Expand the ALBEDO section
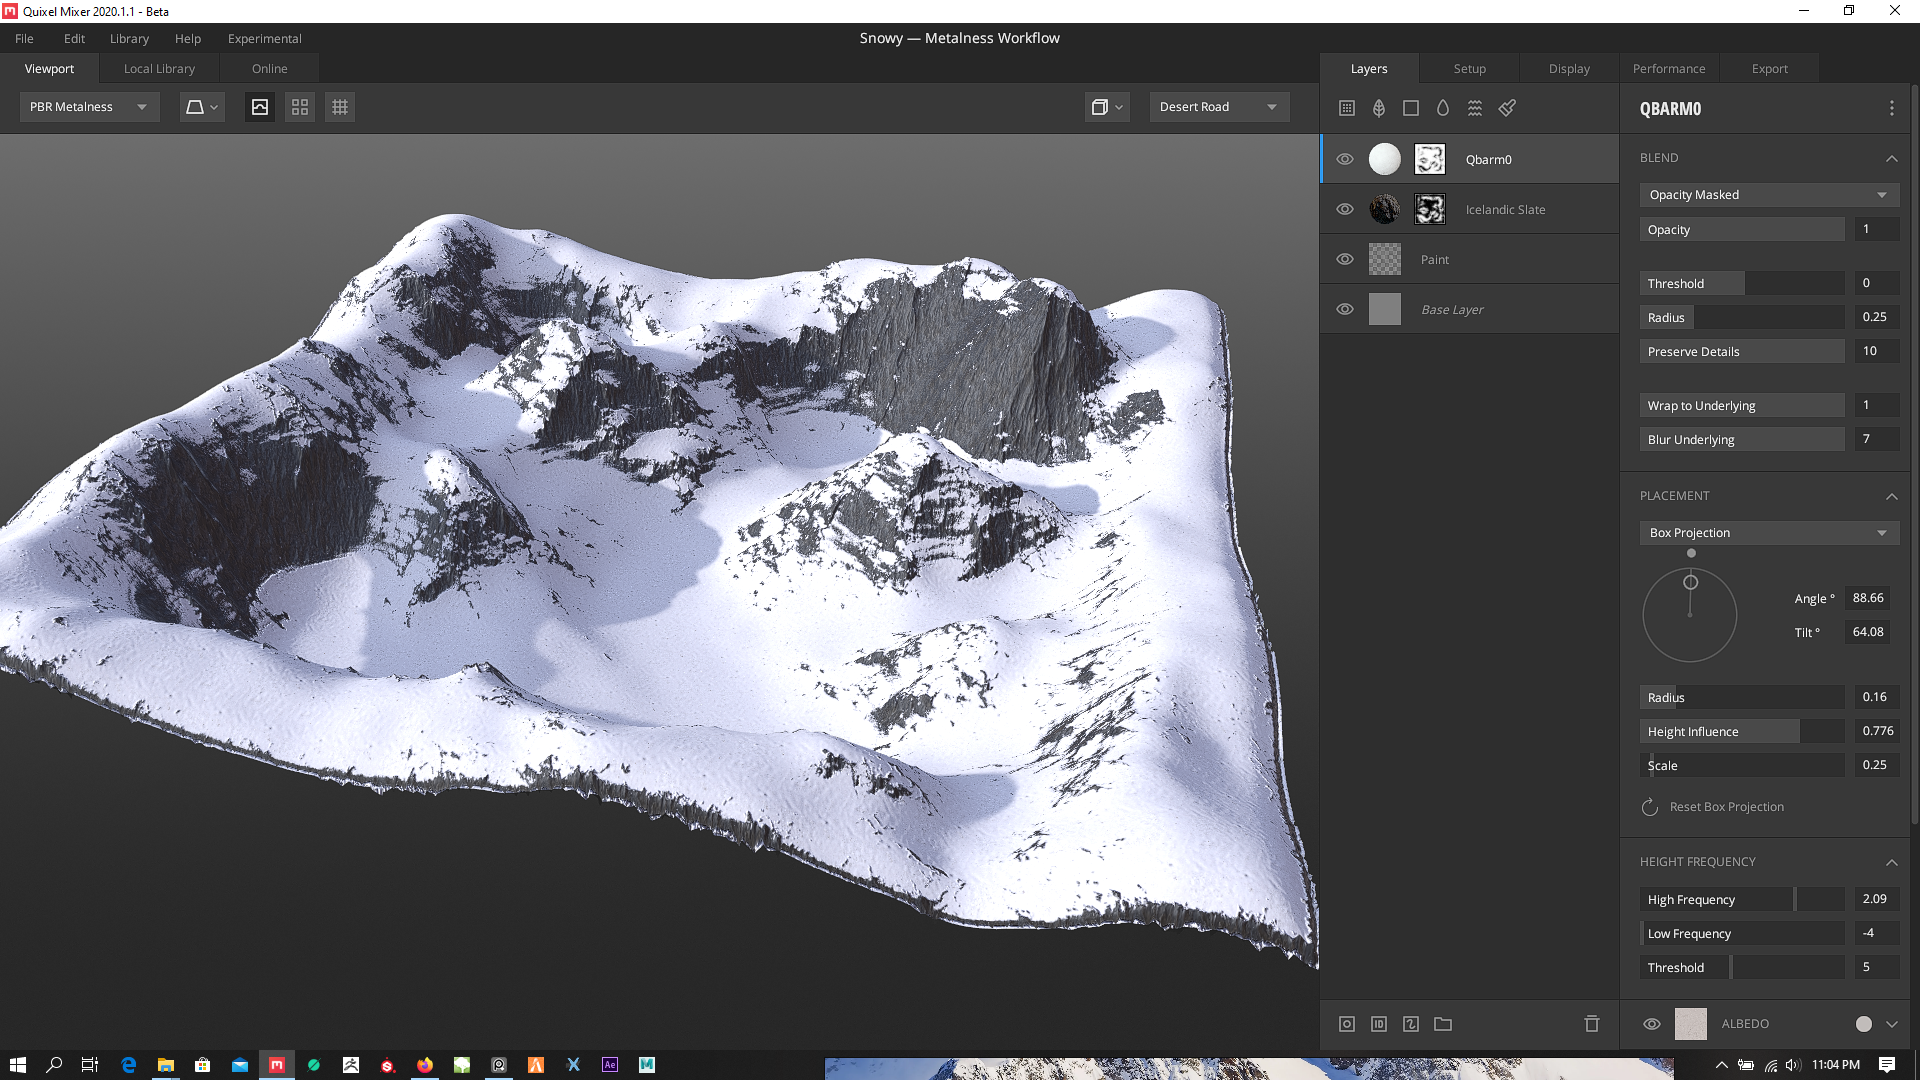Viewport: 1920px width, 1080px height. (1891, 1024)
